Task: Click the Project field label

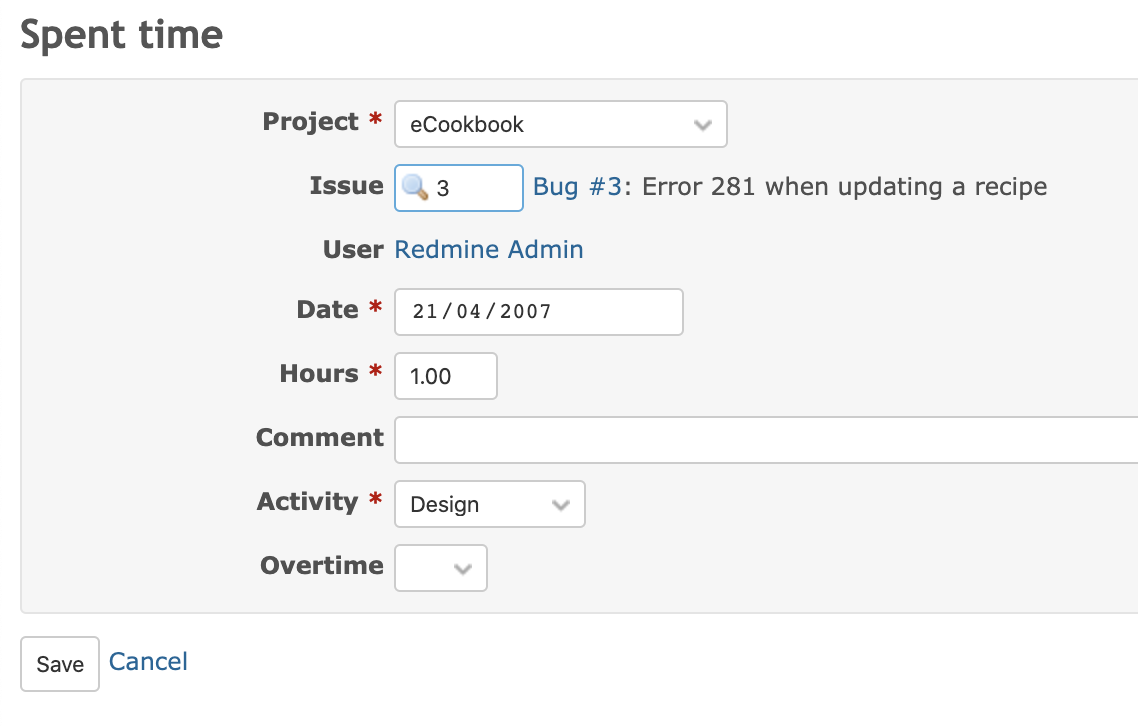Action: (x=311, y=121)
